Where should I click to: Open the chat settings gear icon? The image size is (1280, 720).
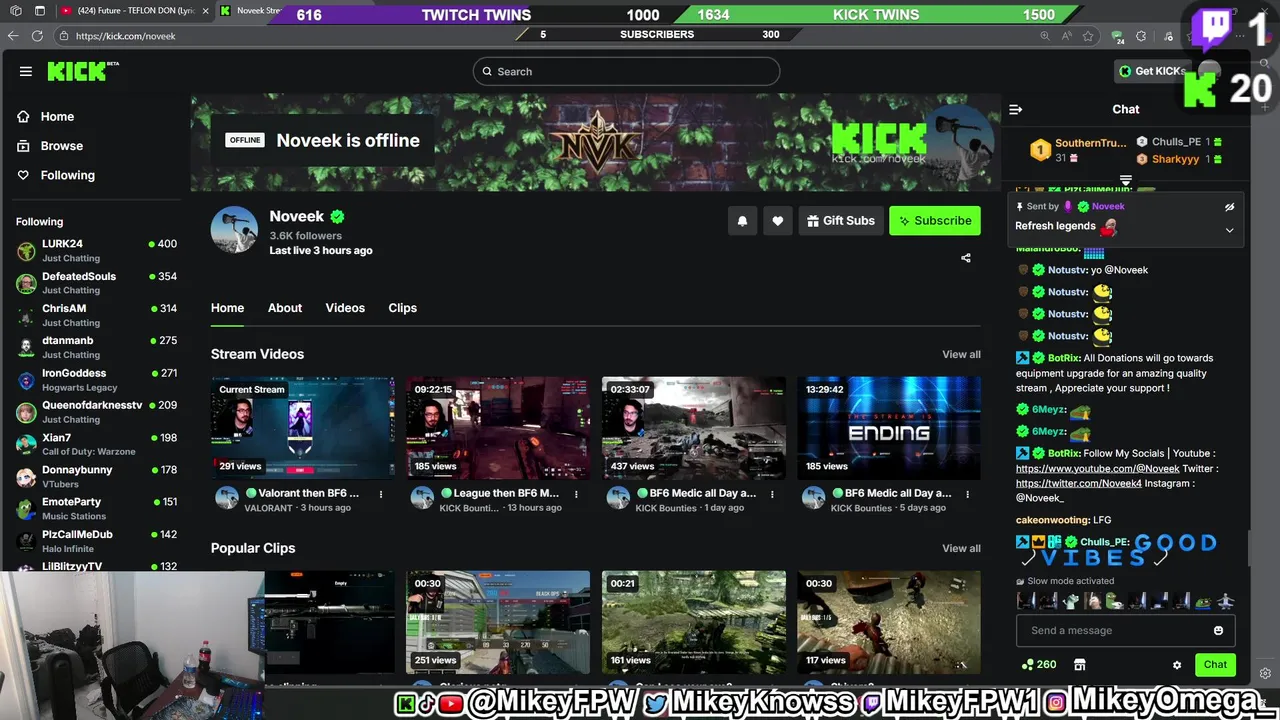pos(1177,665)
